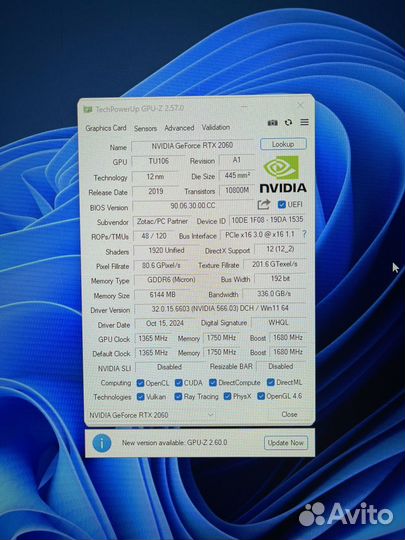This screenshot has height=540, width=405.
Task: Click the ROPs/TMUs field 48 / 120
Action: 154,236
